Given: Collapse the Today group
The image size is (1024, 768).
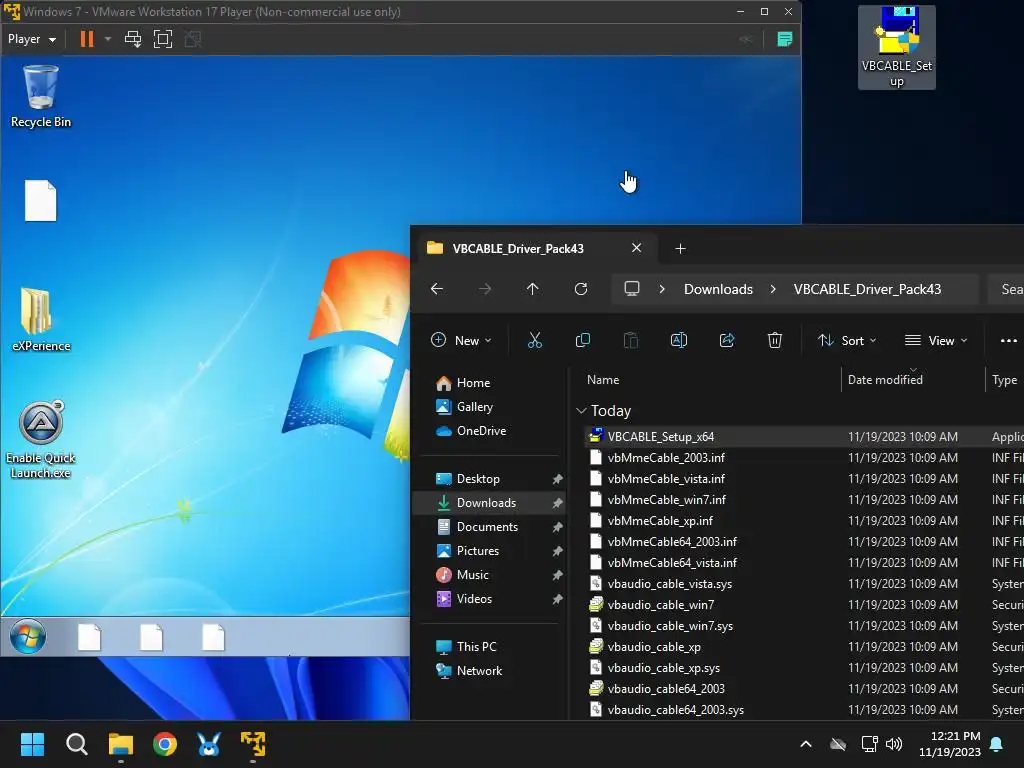Looking at the screenshot, I should [x=581, y=411].
